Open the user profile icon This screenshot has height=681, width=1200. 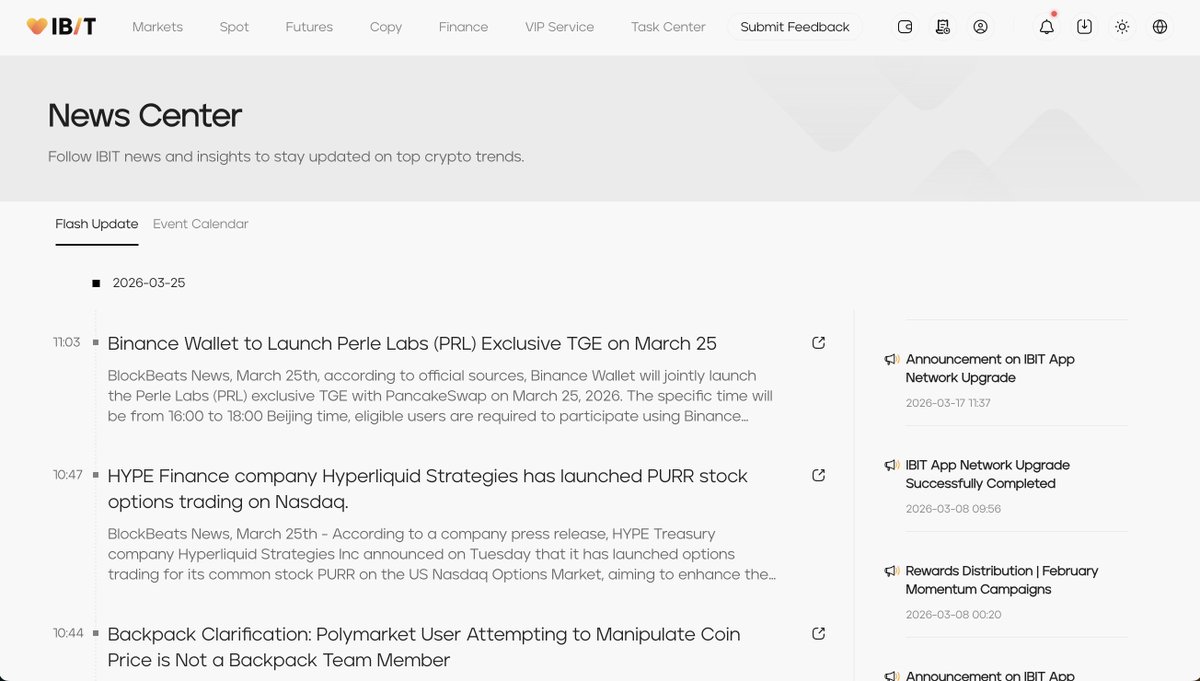coord(980,27)
